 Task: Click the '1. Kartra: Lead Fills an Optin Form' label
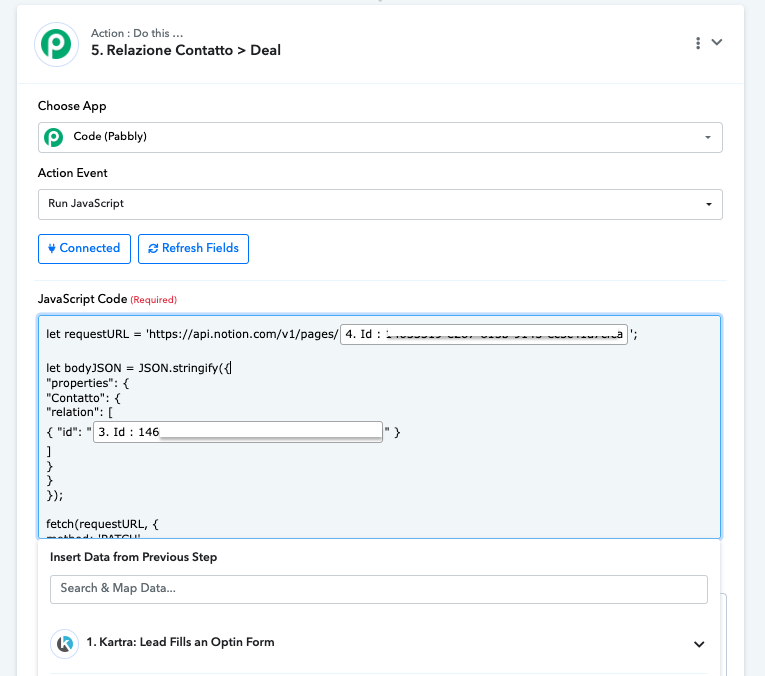pos(181,642)
